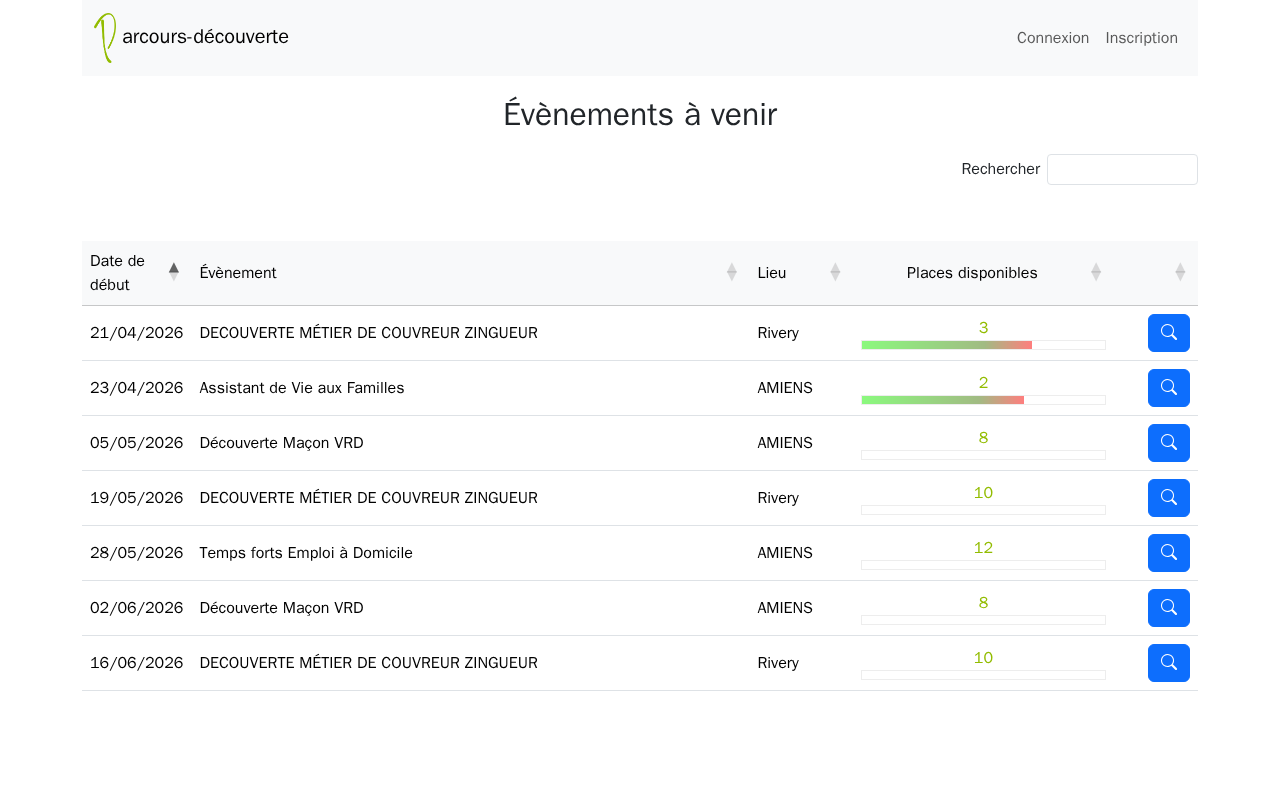Click the Temps forts Emploi à Domicile row title

point(306,553)
